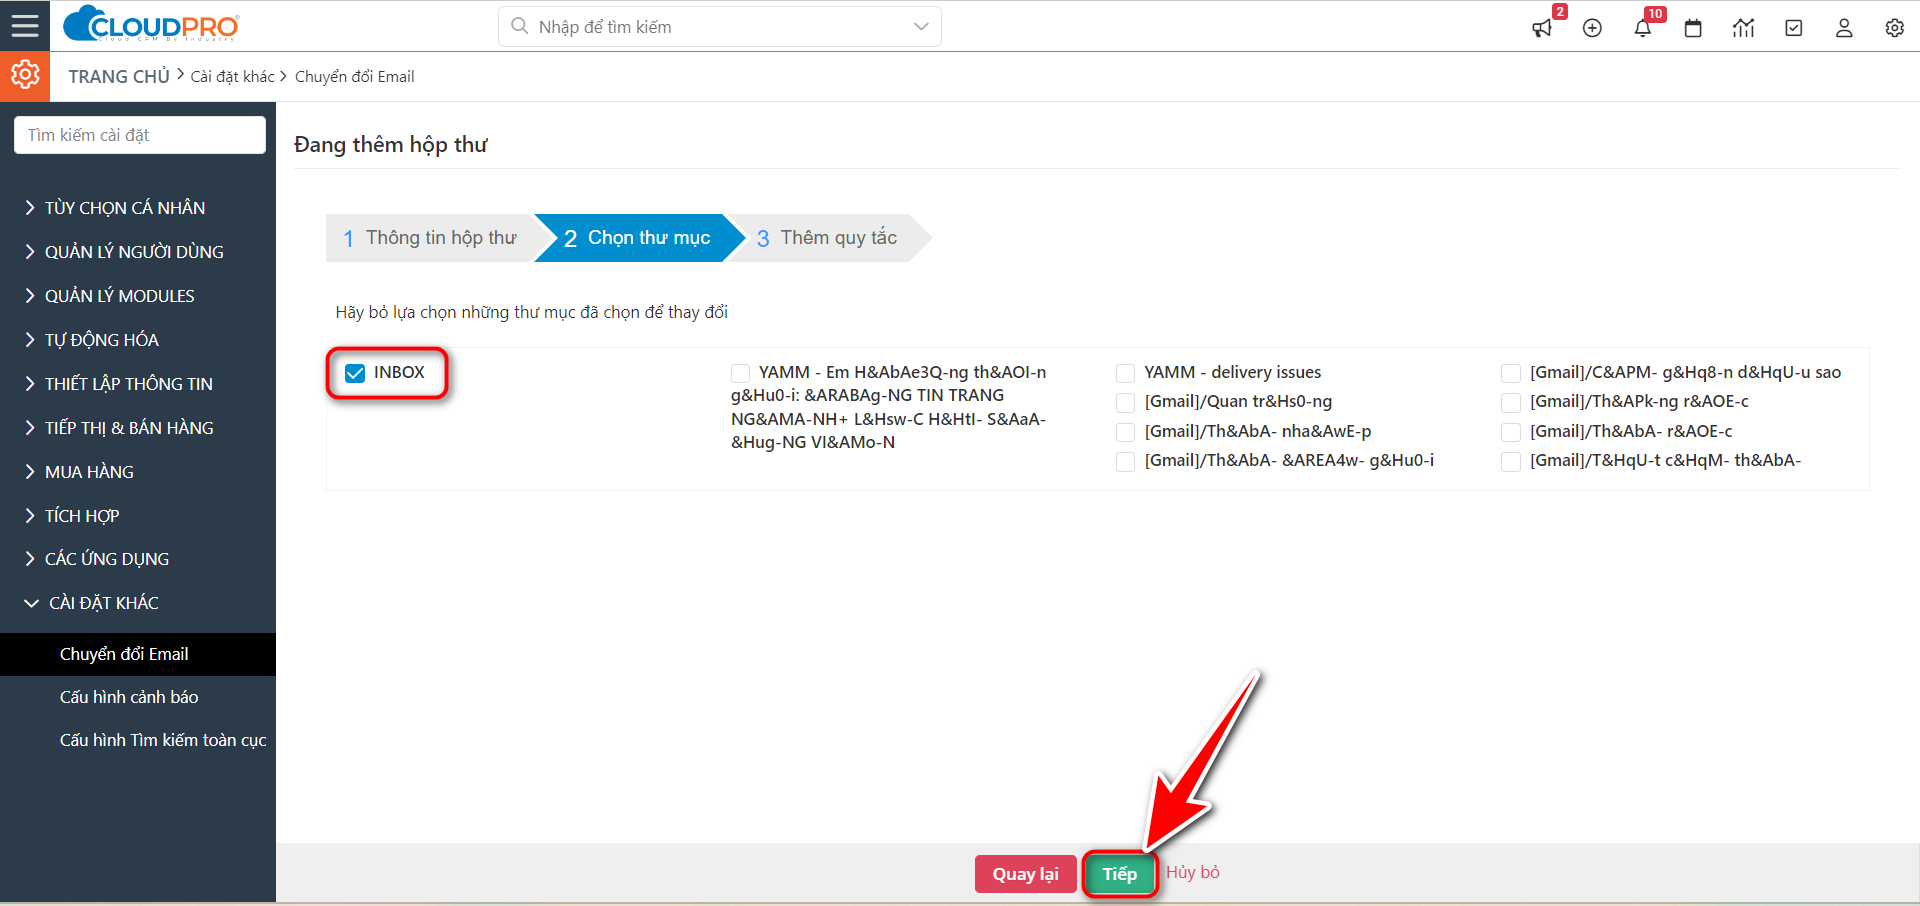Go to step 1 Thông tin hộp thư
Viewport: 1920px width, 906px height.
[x=430, y=238]
